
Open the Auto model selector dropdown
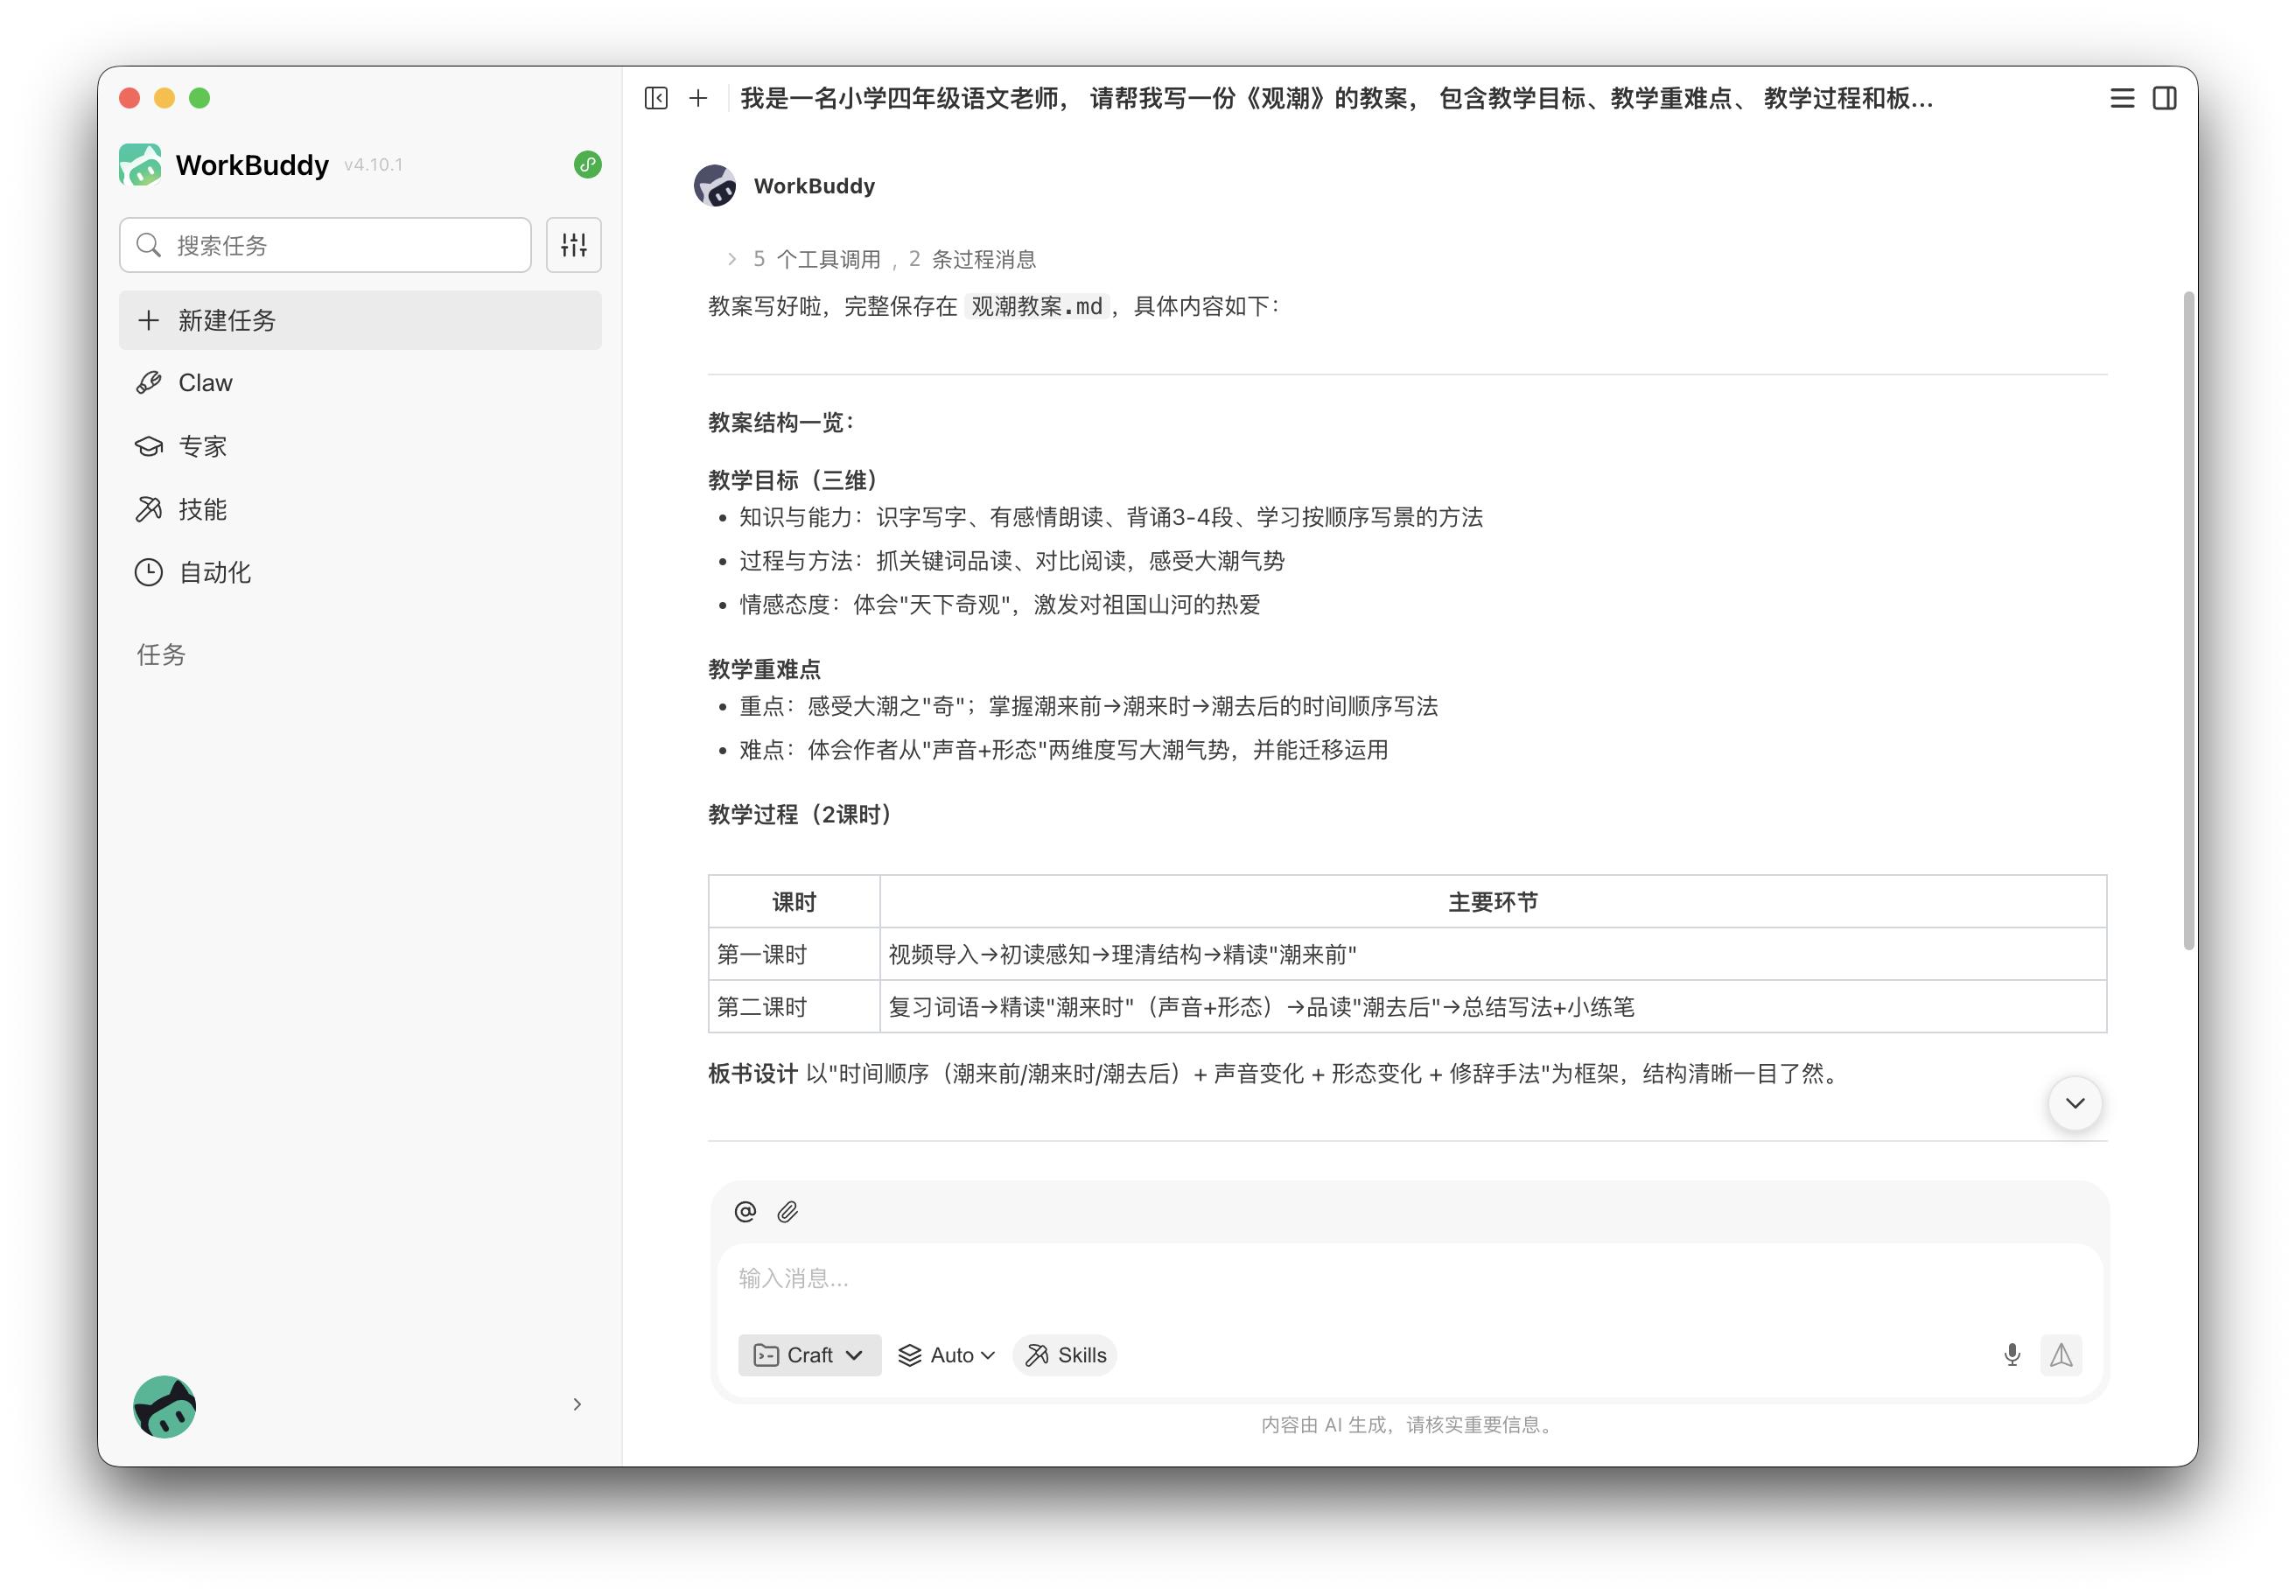(x=945, y=1355)
